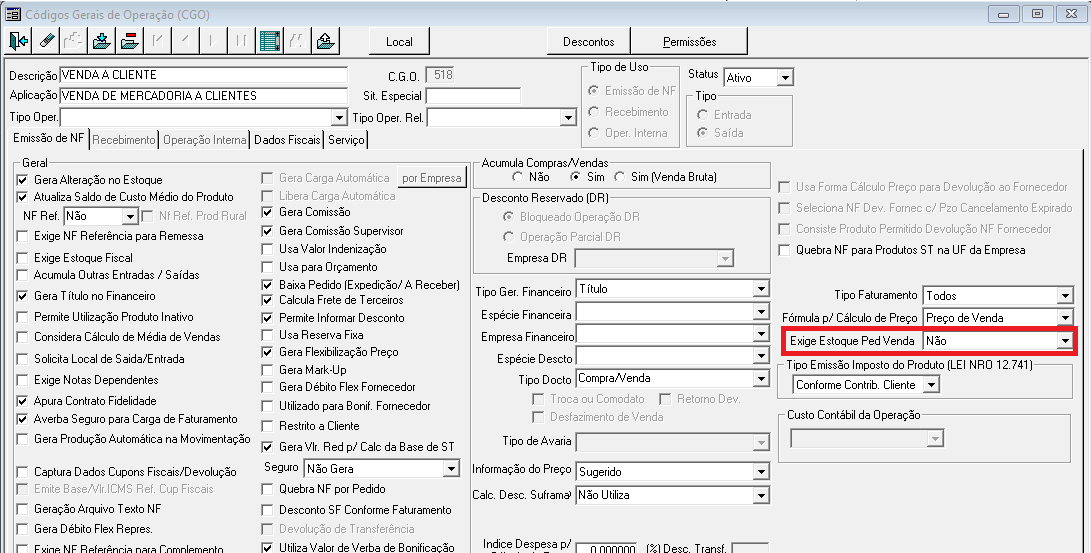The height and width of the screenshot is (553, 1091).
Task: Click the eraser clear-form toolbar icon
Action: point(47,41)
